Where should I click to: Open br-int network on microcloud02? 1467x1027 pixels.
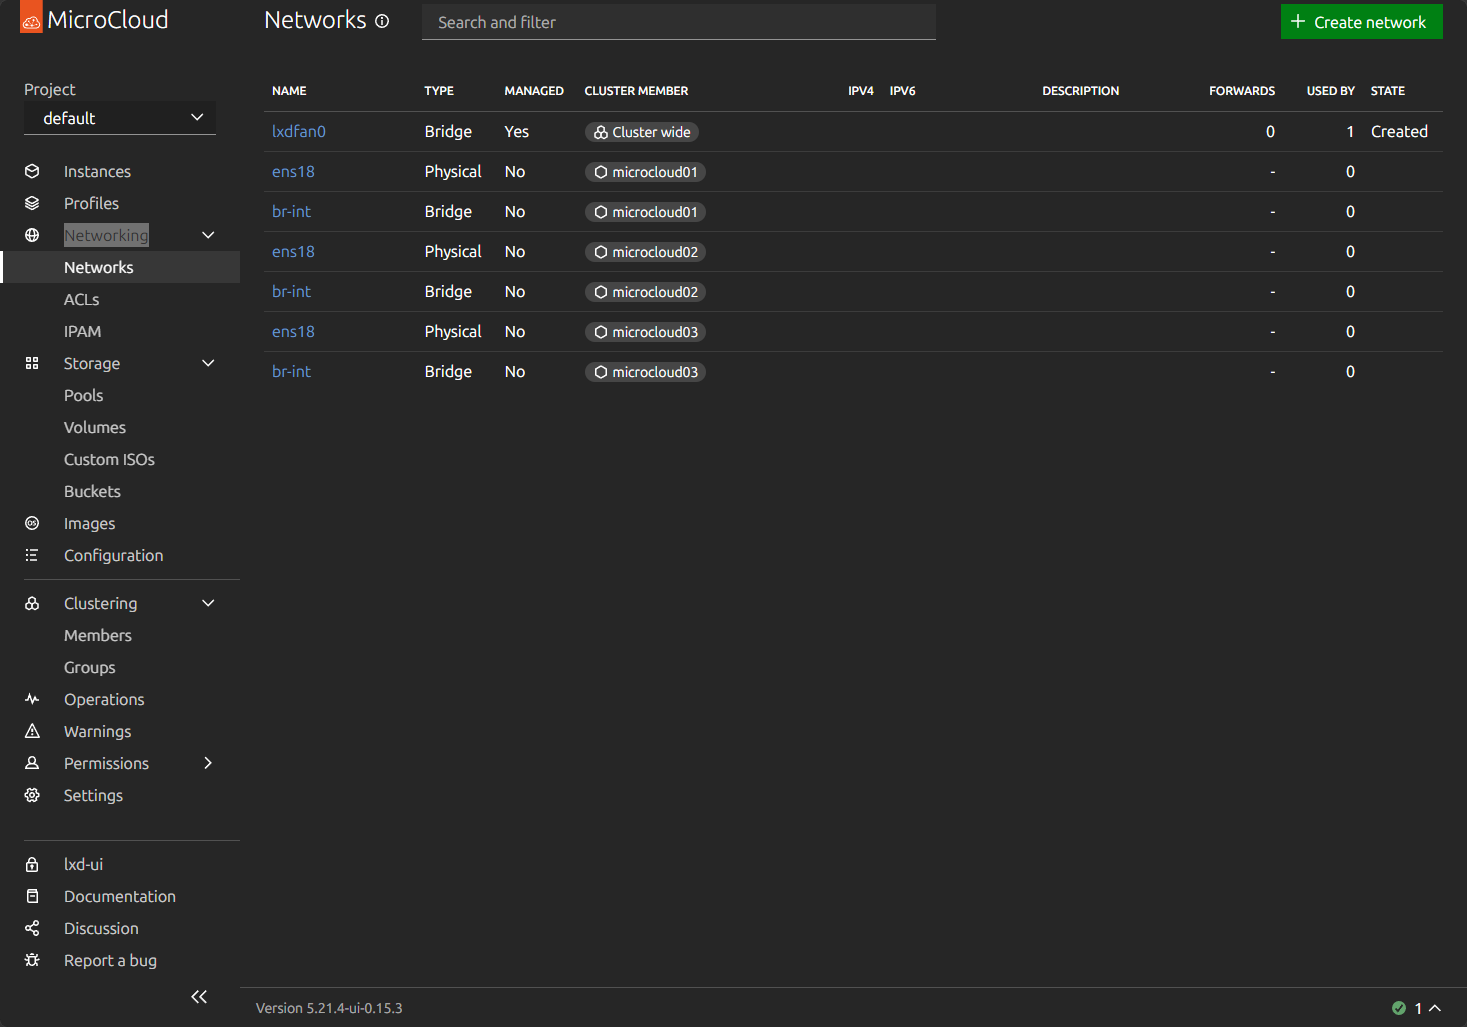click(291, 291)
